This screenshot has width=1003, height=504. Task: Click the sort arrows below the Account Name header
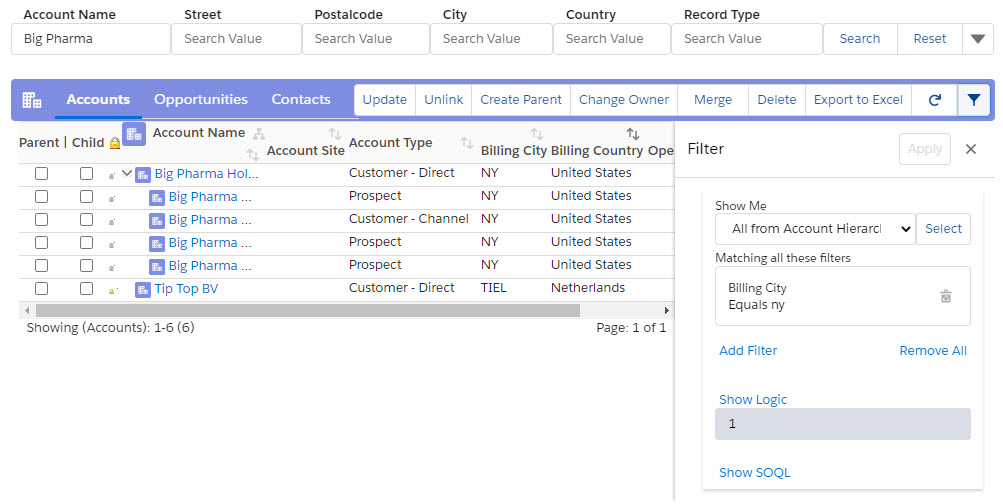pos(253,154)
